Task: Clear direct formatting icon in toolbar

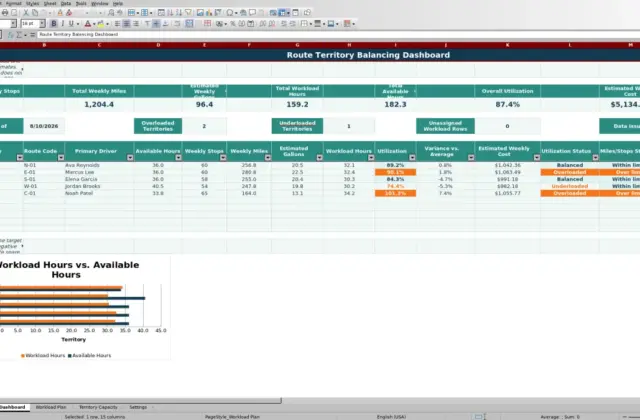Action: click(x=69, y=13)
